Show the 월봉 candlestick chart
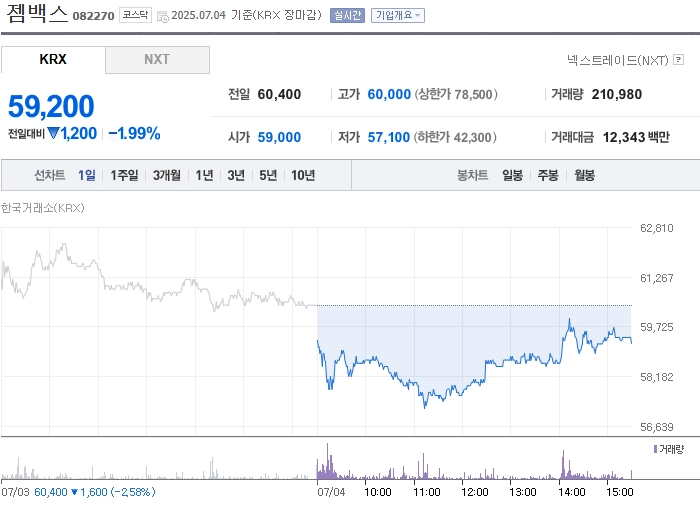This screenshot has width=700, height=515. coord(584,175)
